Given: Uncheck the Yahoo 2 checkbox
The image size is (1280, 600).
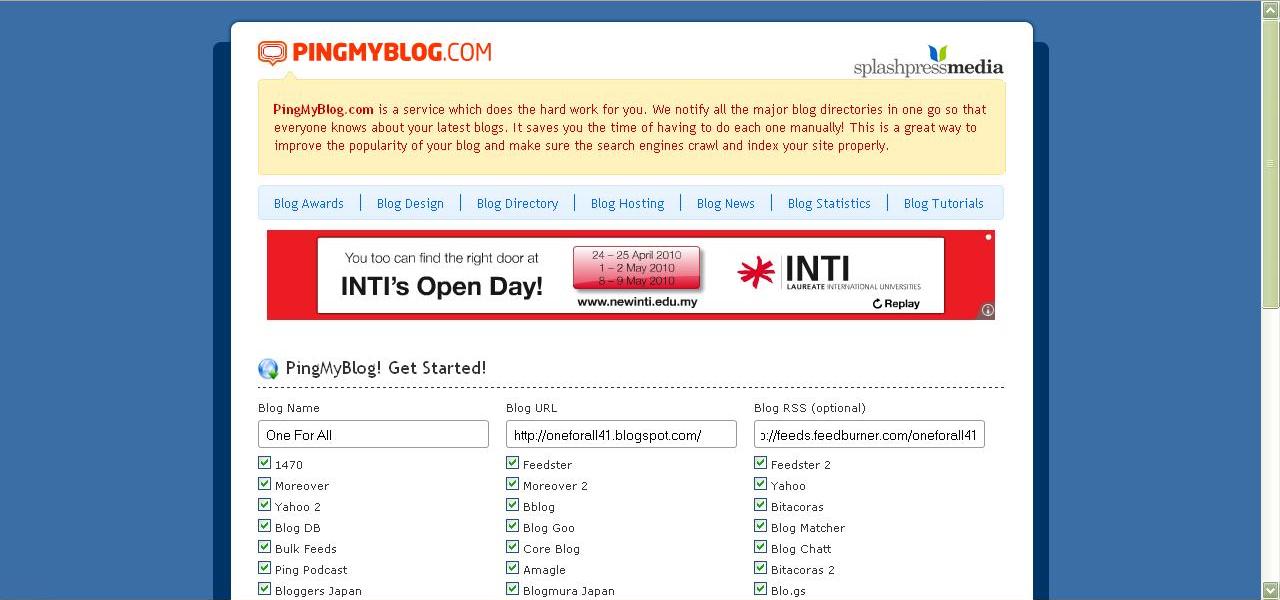Looking at the screenshot, I should click(264, 505).
